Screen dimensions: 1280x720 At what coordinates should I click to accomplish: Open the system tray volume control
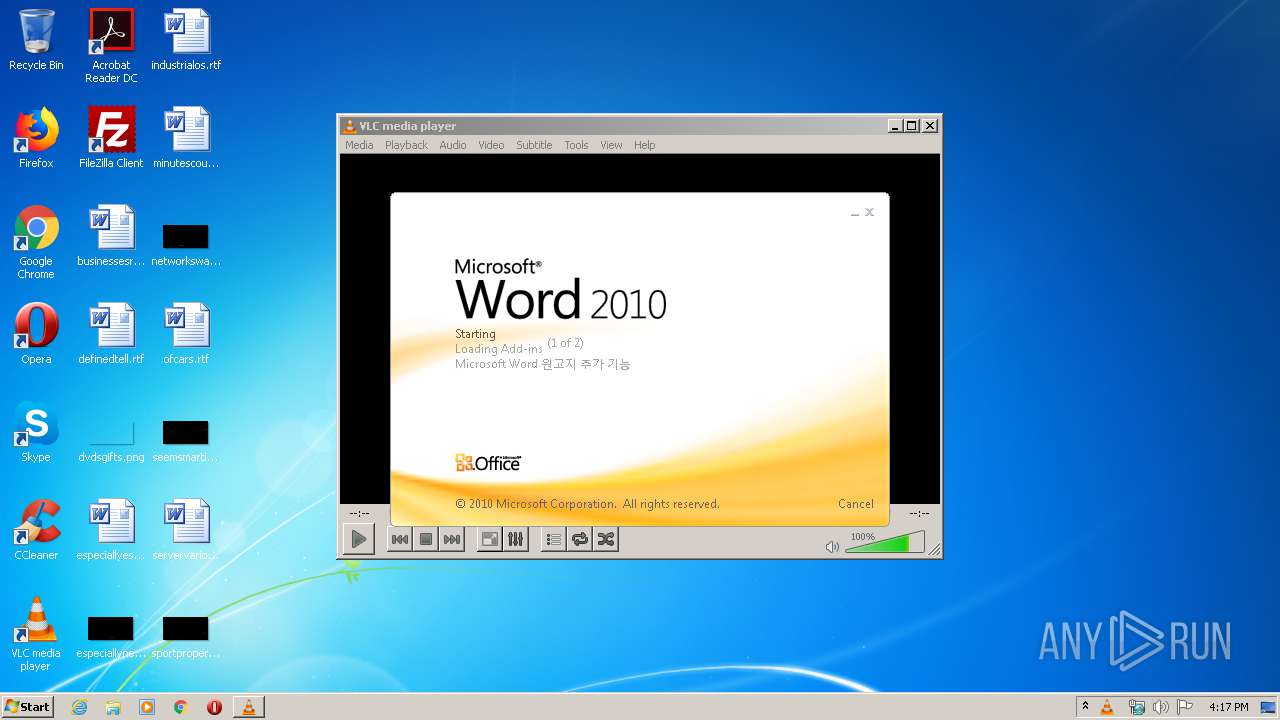pyautogui.click(x=1161, y=707)
